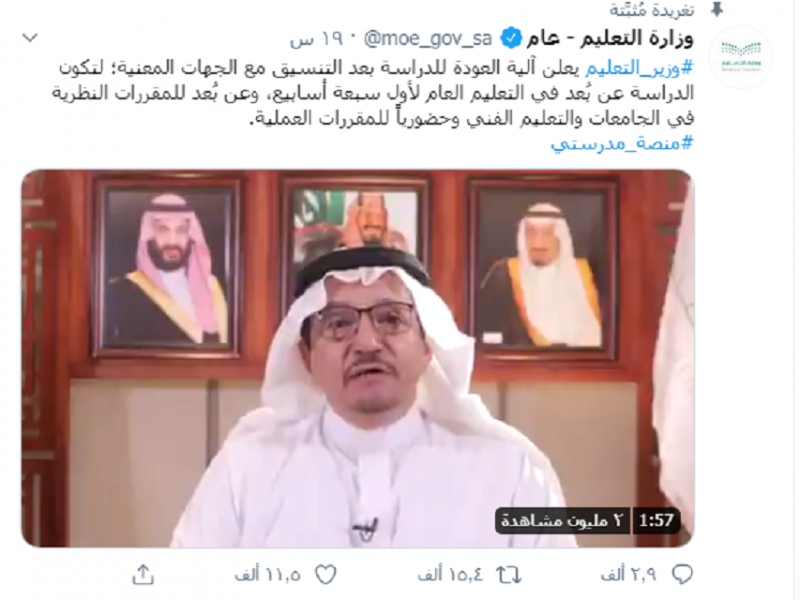The height and width of the screenshot is (600, 800).
Task: Click the share upload icon
Action: 143,574
